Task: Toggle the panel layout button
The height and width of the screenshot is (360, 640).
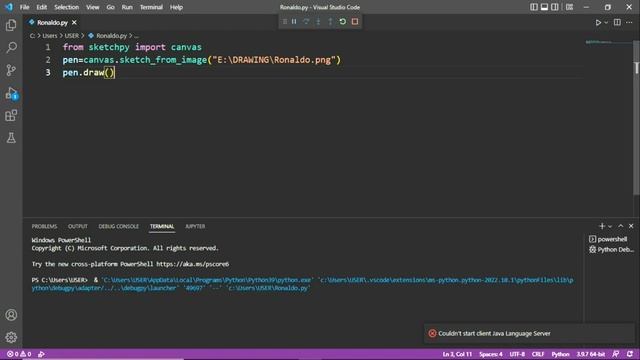Action: (544, 7)
